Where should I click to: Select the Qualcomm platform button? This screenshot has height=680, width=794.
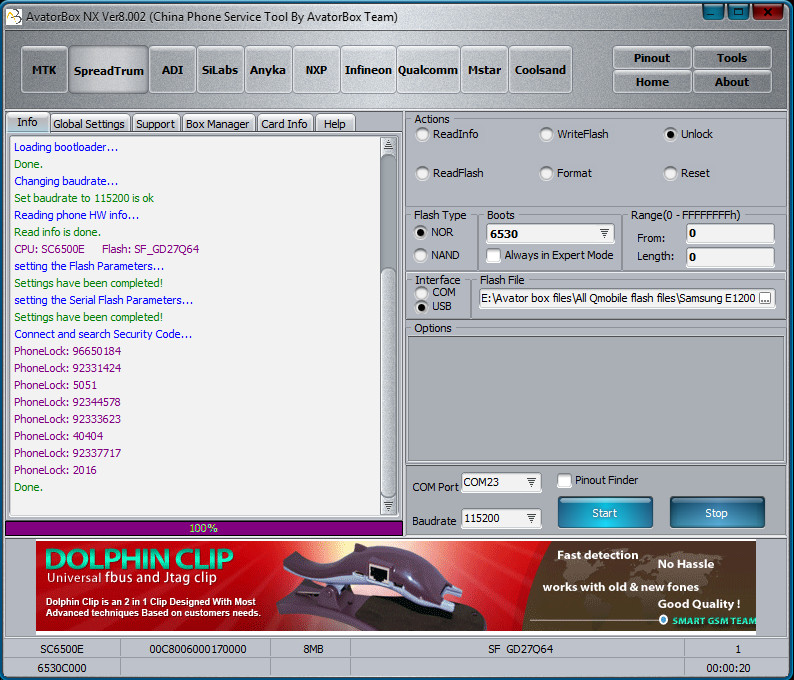pos(428,70)
